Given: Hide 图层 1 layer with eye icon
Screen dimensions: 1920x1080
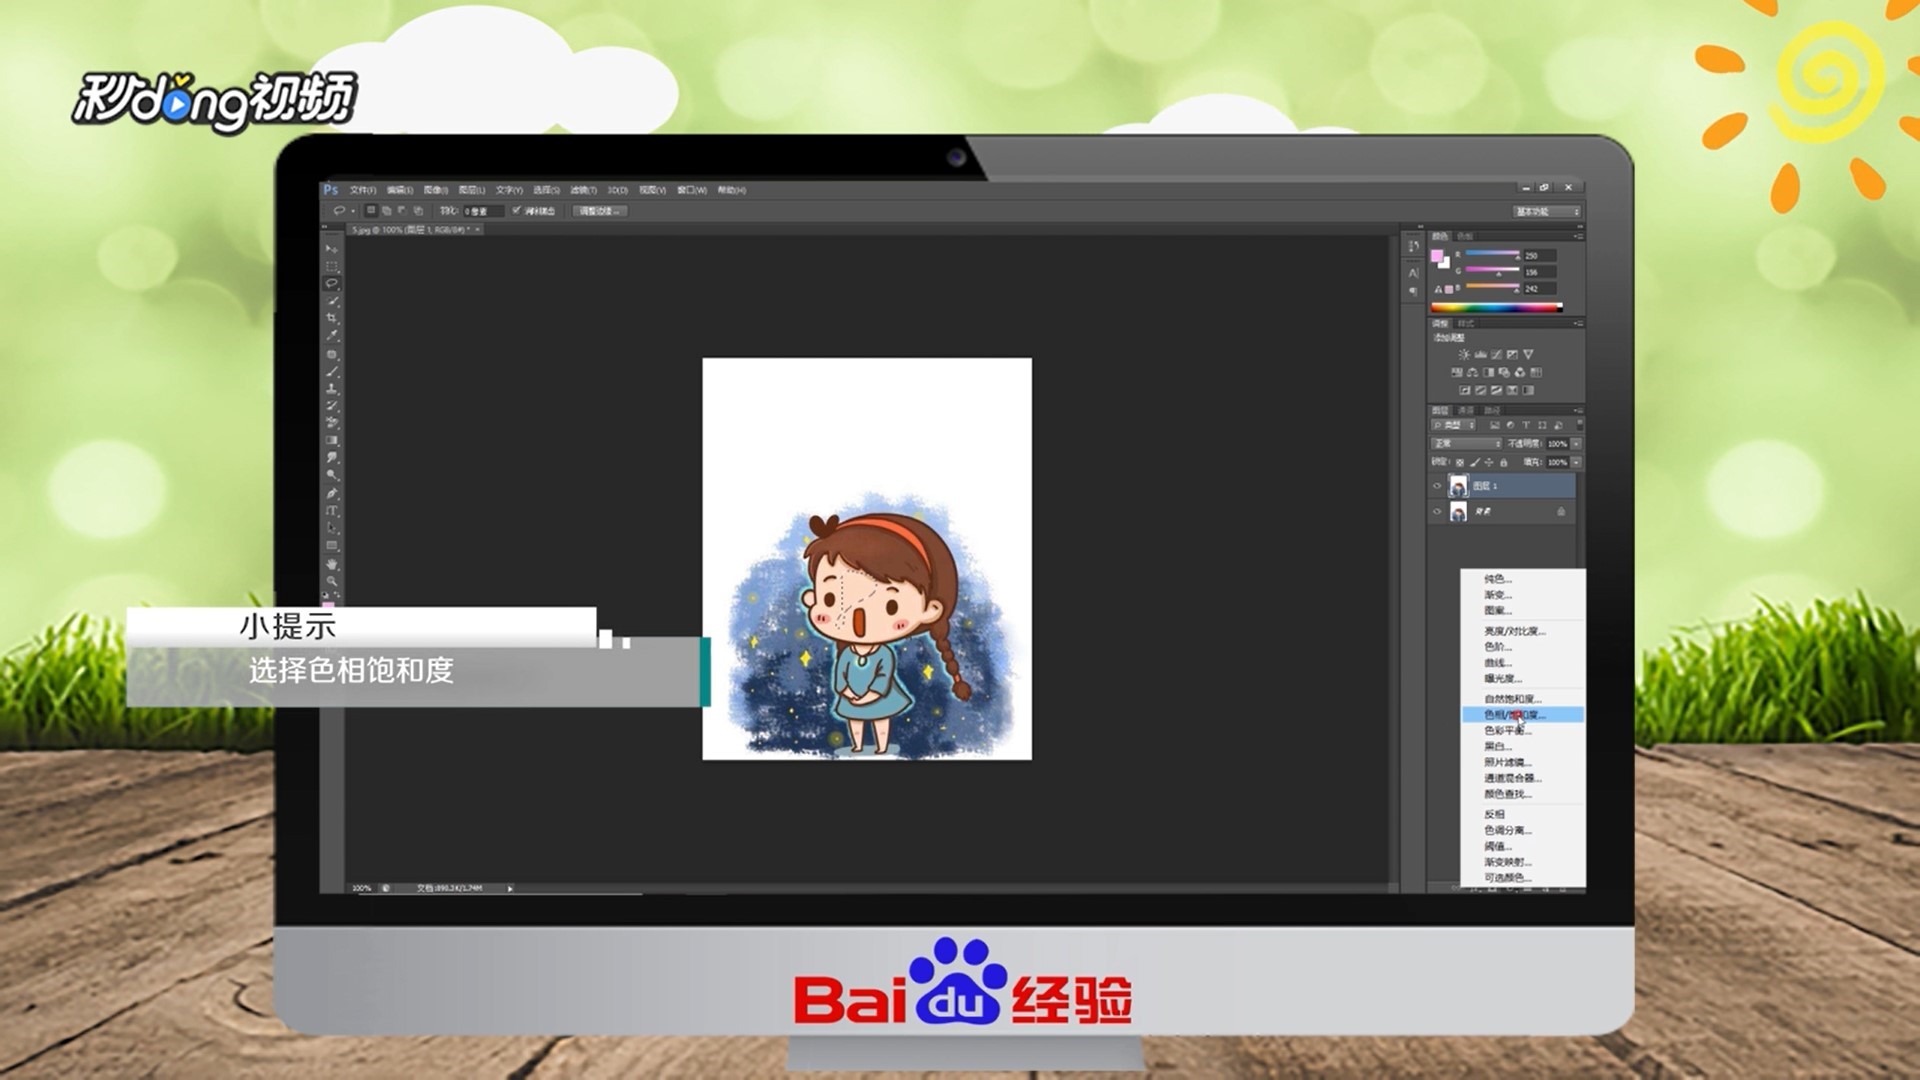Looking at the screenshot, I should tap(1437, 487).
